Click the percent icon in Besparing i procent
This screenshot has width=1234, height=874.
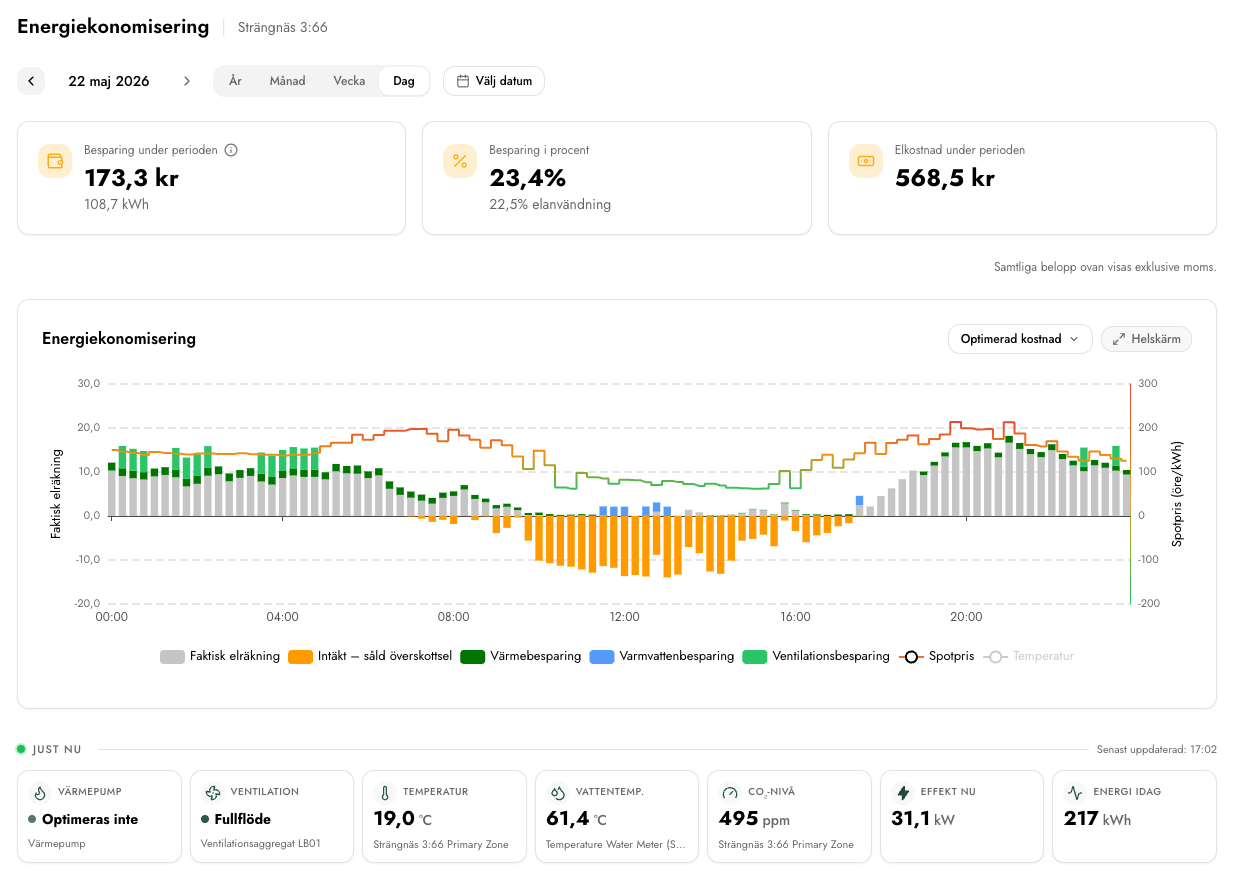click(460, 161)
